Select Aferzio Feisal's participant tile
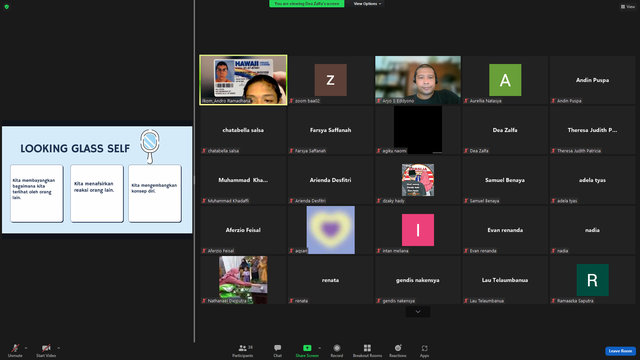 [x=243, y=230]
